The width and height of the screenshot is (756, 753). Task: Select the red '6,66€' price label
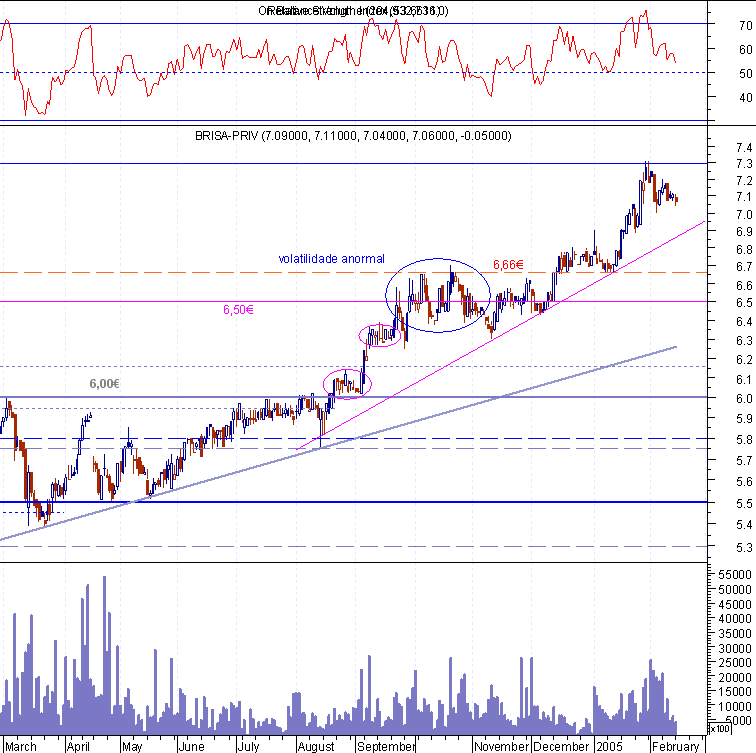(x=508, y=265)
